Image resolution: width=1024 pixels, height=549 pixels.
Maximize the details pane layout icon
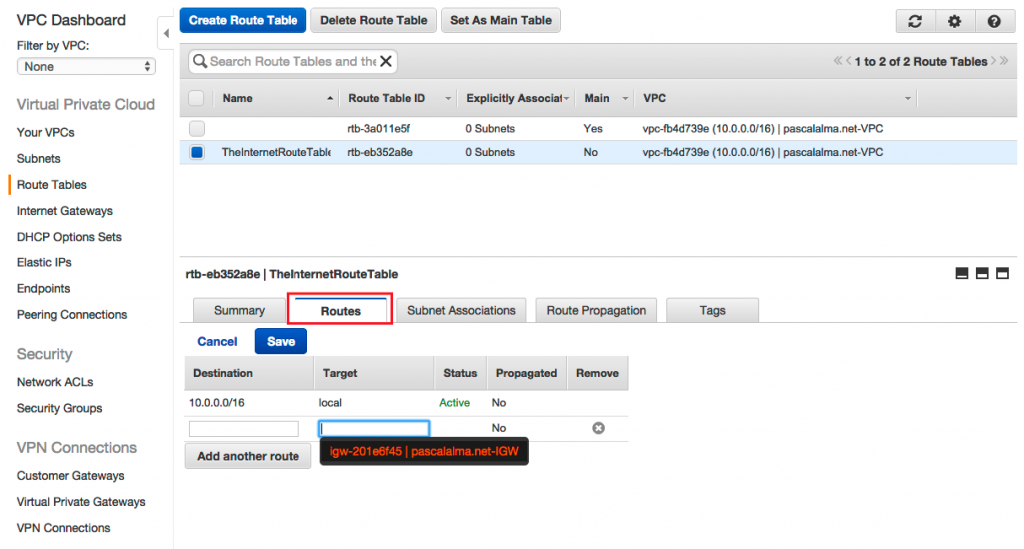(x=1002, y=274)
